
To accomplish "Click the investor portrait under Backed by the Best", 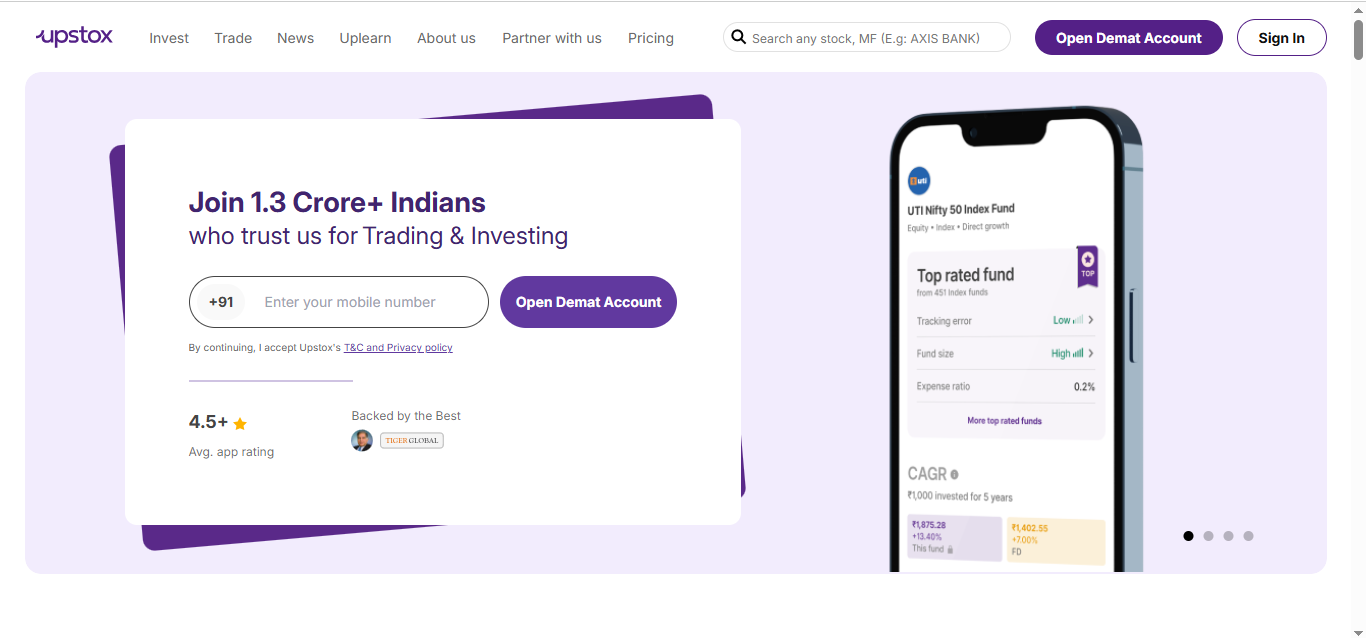I will click(362, 440).
